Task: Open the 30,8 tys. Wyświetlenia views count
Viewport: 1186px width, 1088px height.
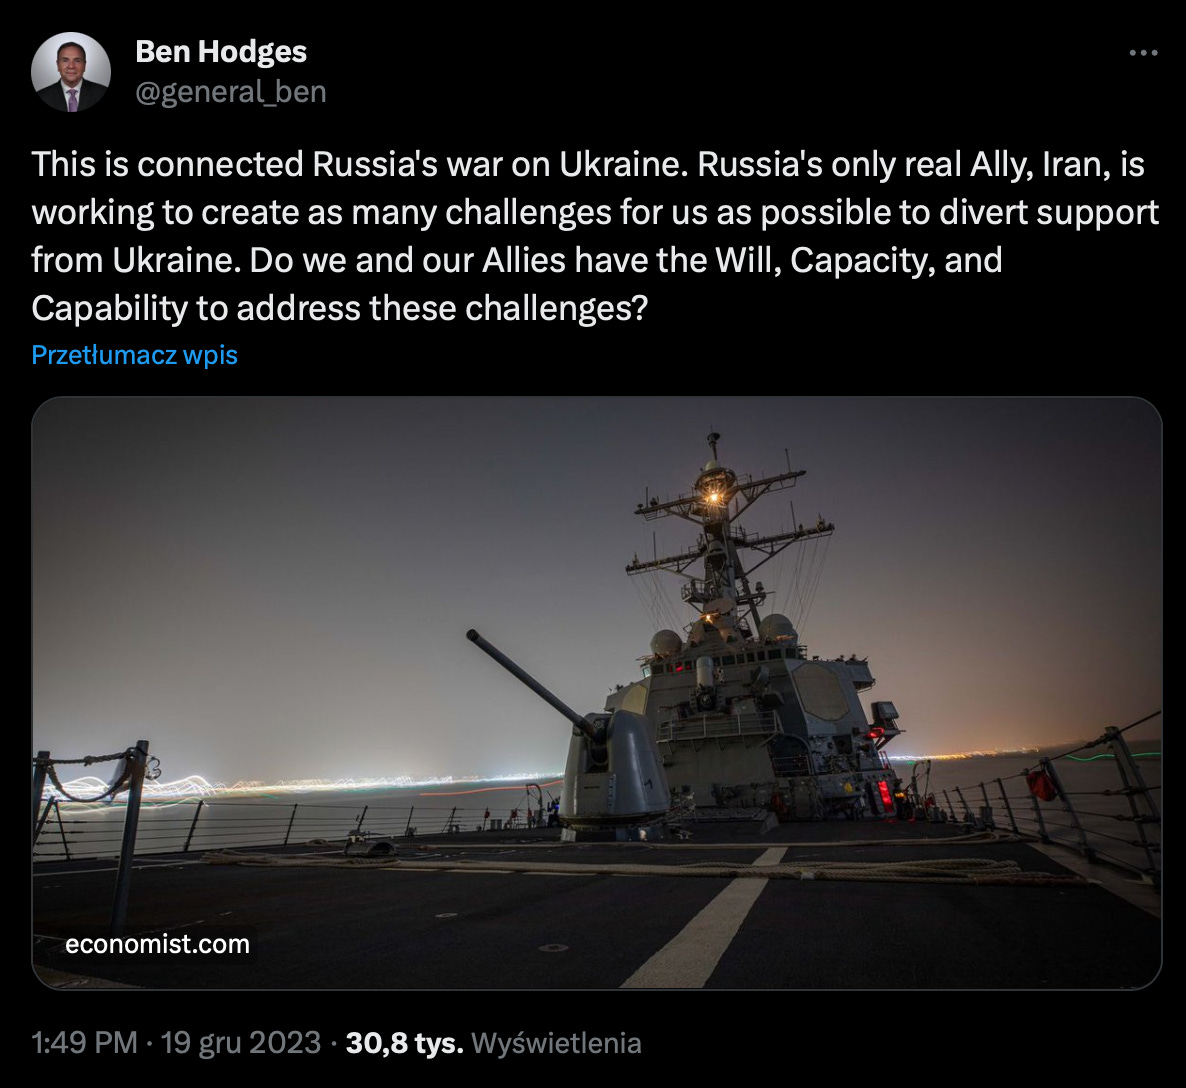Action: [x=493, y=1043]
